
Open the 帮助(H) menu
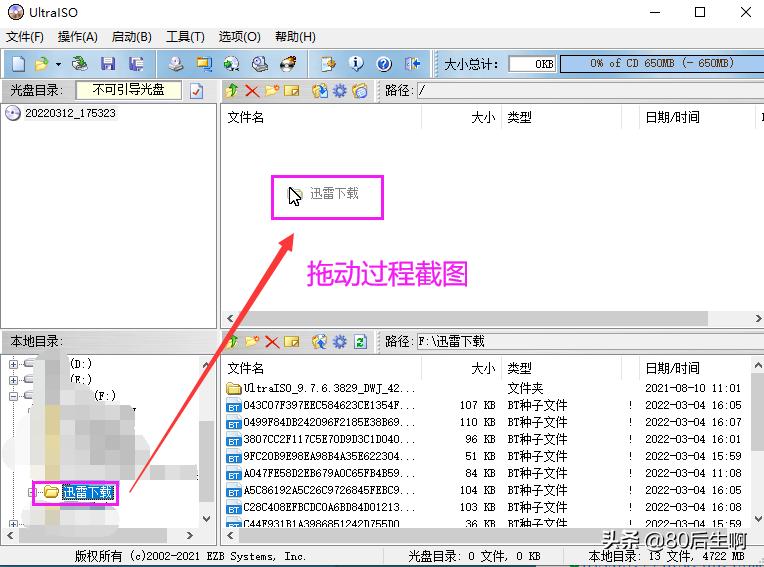pyautogui.click(x=295, y=37)
